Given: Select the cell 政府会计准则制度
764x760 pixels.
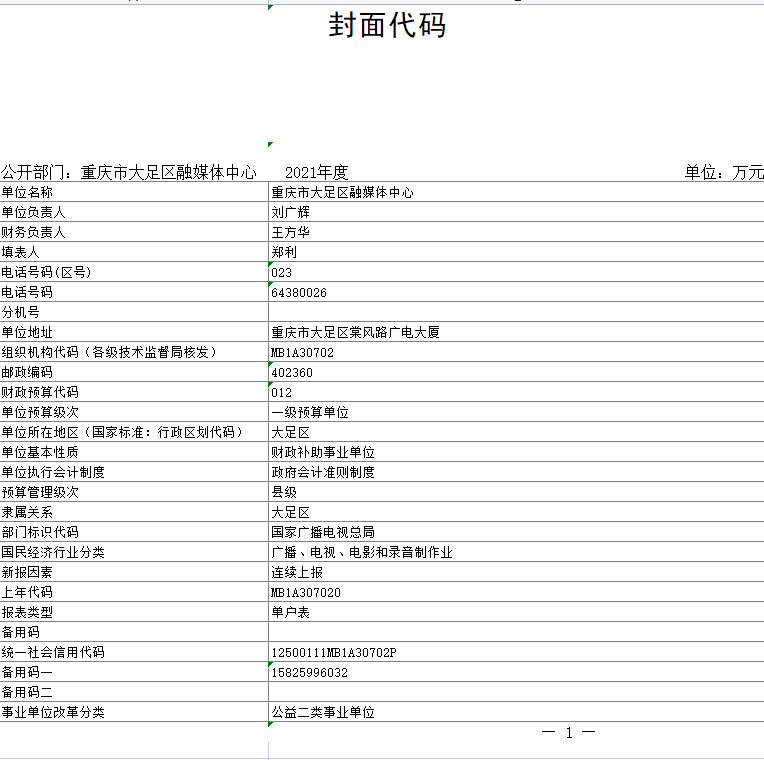Looking at the screenshot, I should tap(516, 472).
